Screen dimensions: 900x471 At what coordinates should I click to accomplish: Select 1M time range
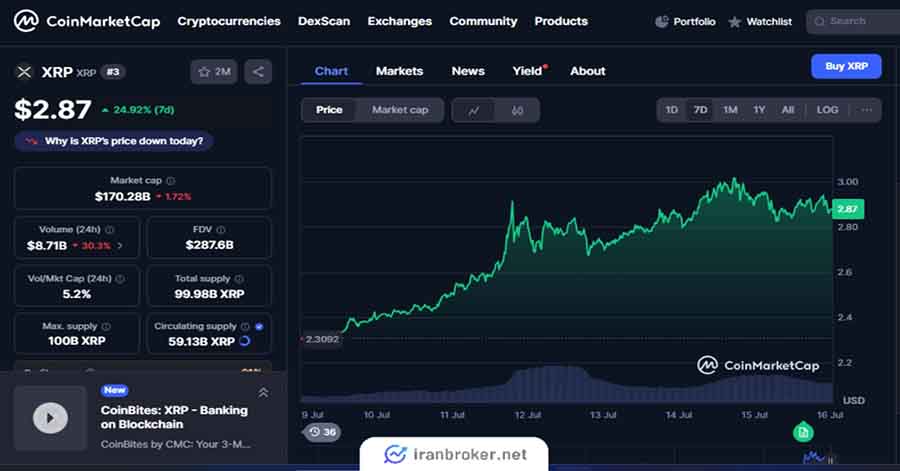point(730,110)
